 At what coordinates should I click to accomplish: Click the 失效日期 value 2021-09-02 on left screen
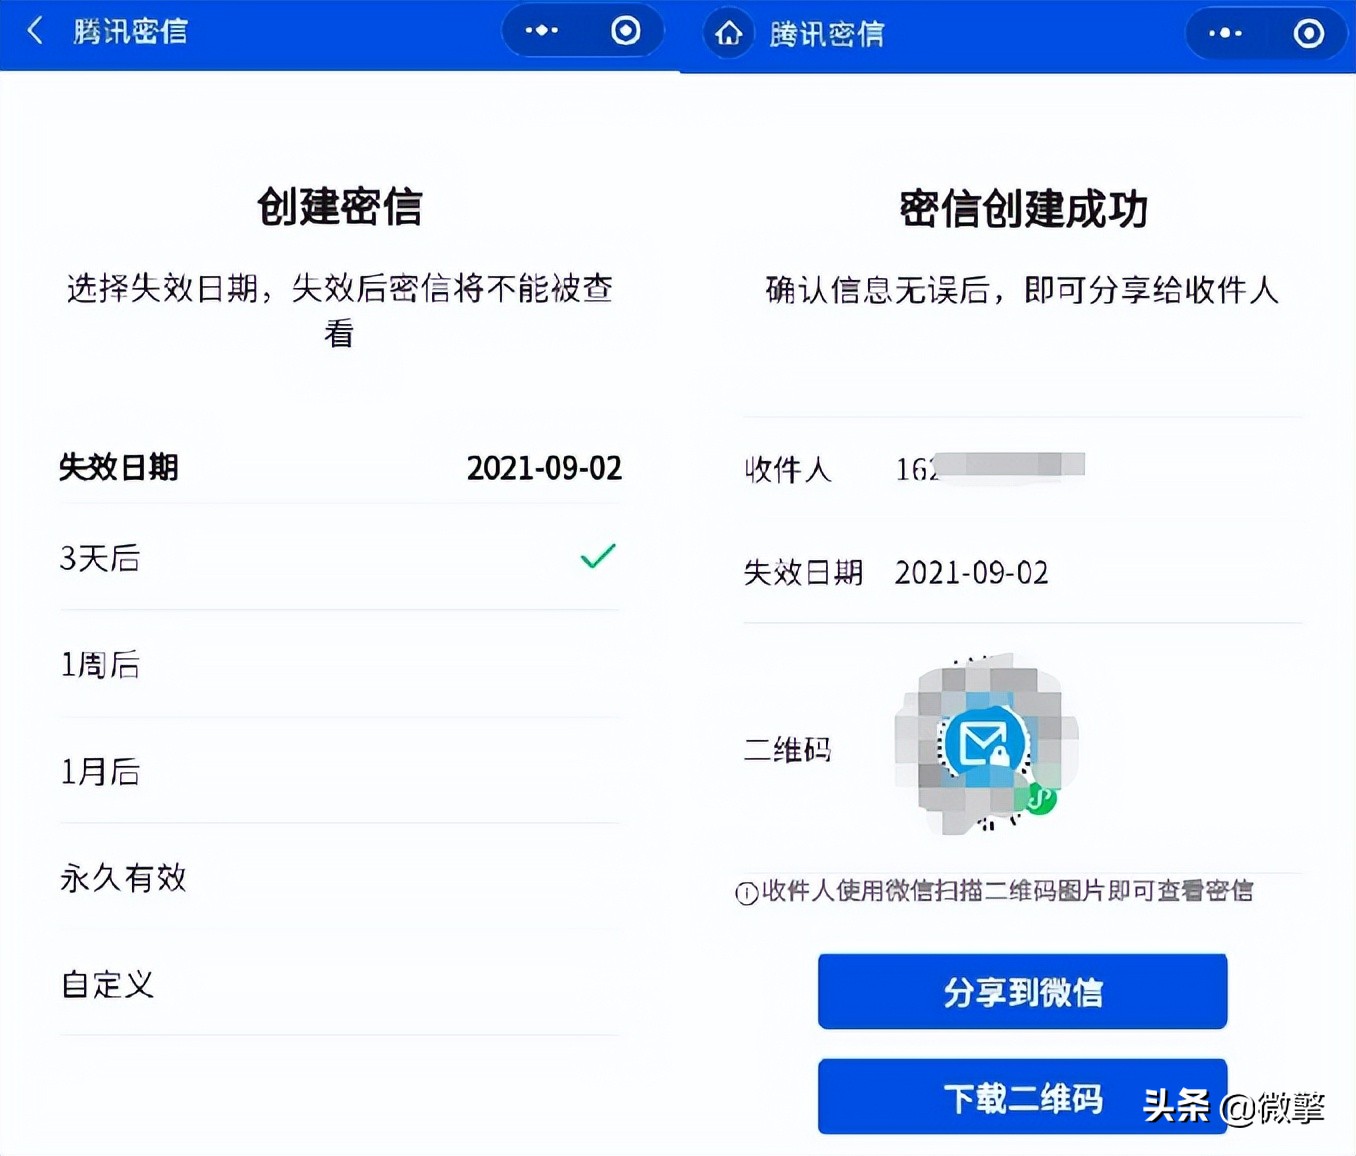coord(544,468)
